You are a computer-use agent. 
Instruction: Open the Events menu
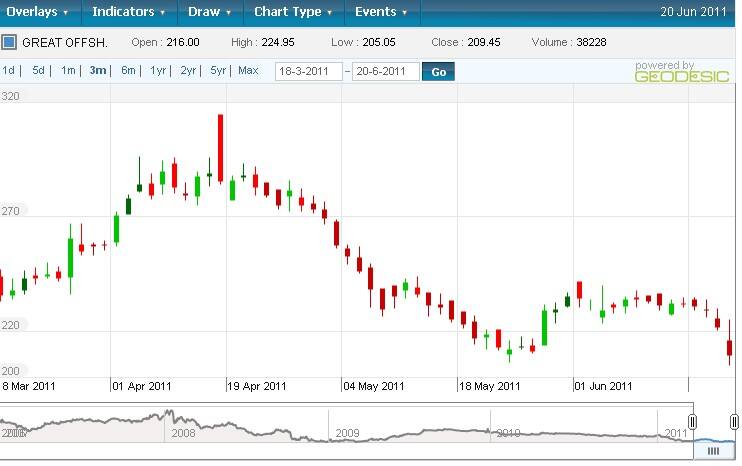pyautogui.click(x=382, y=12)
